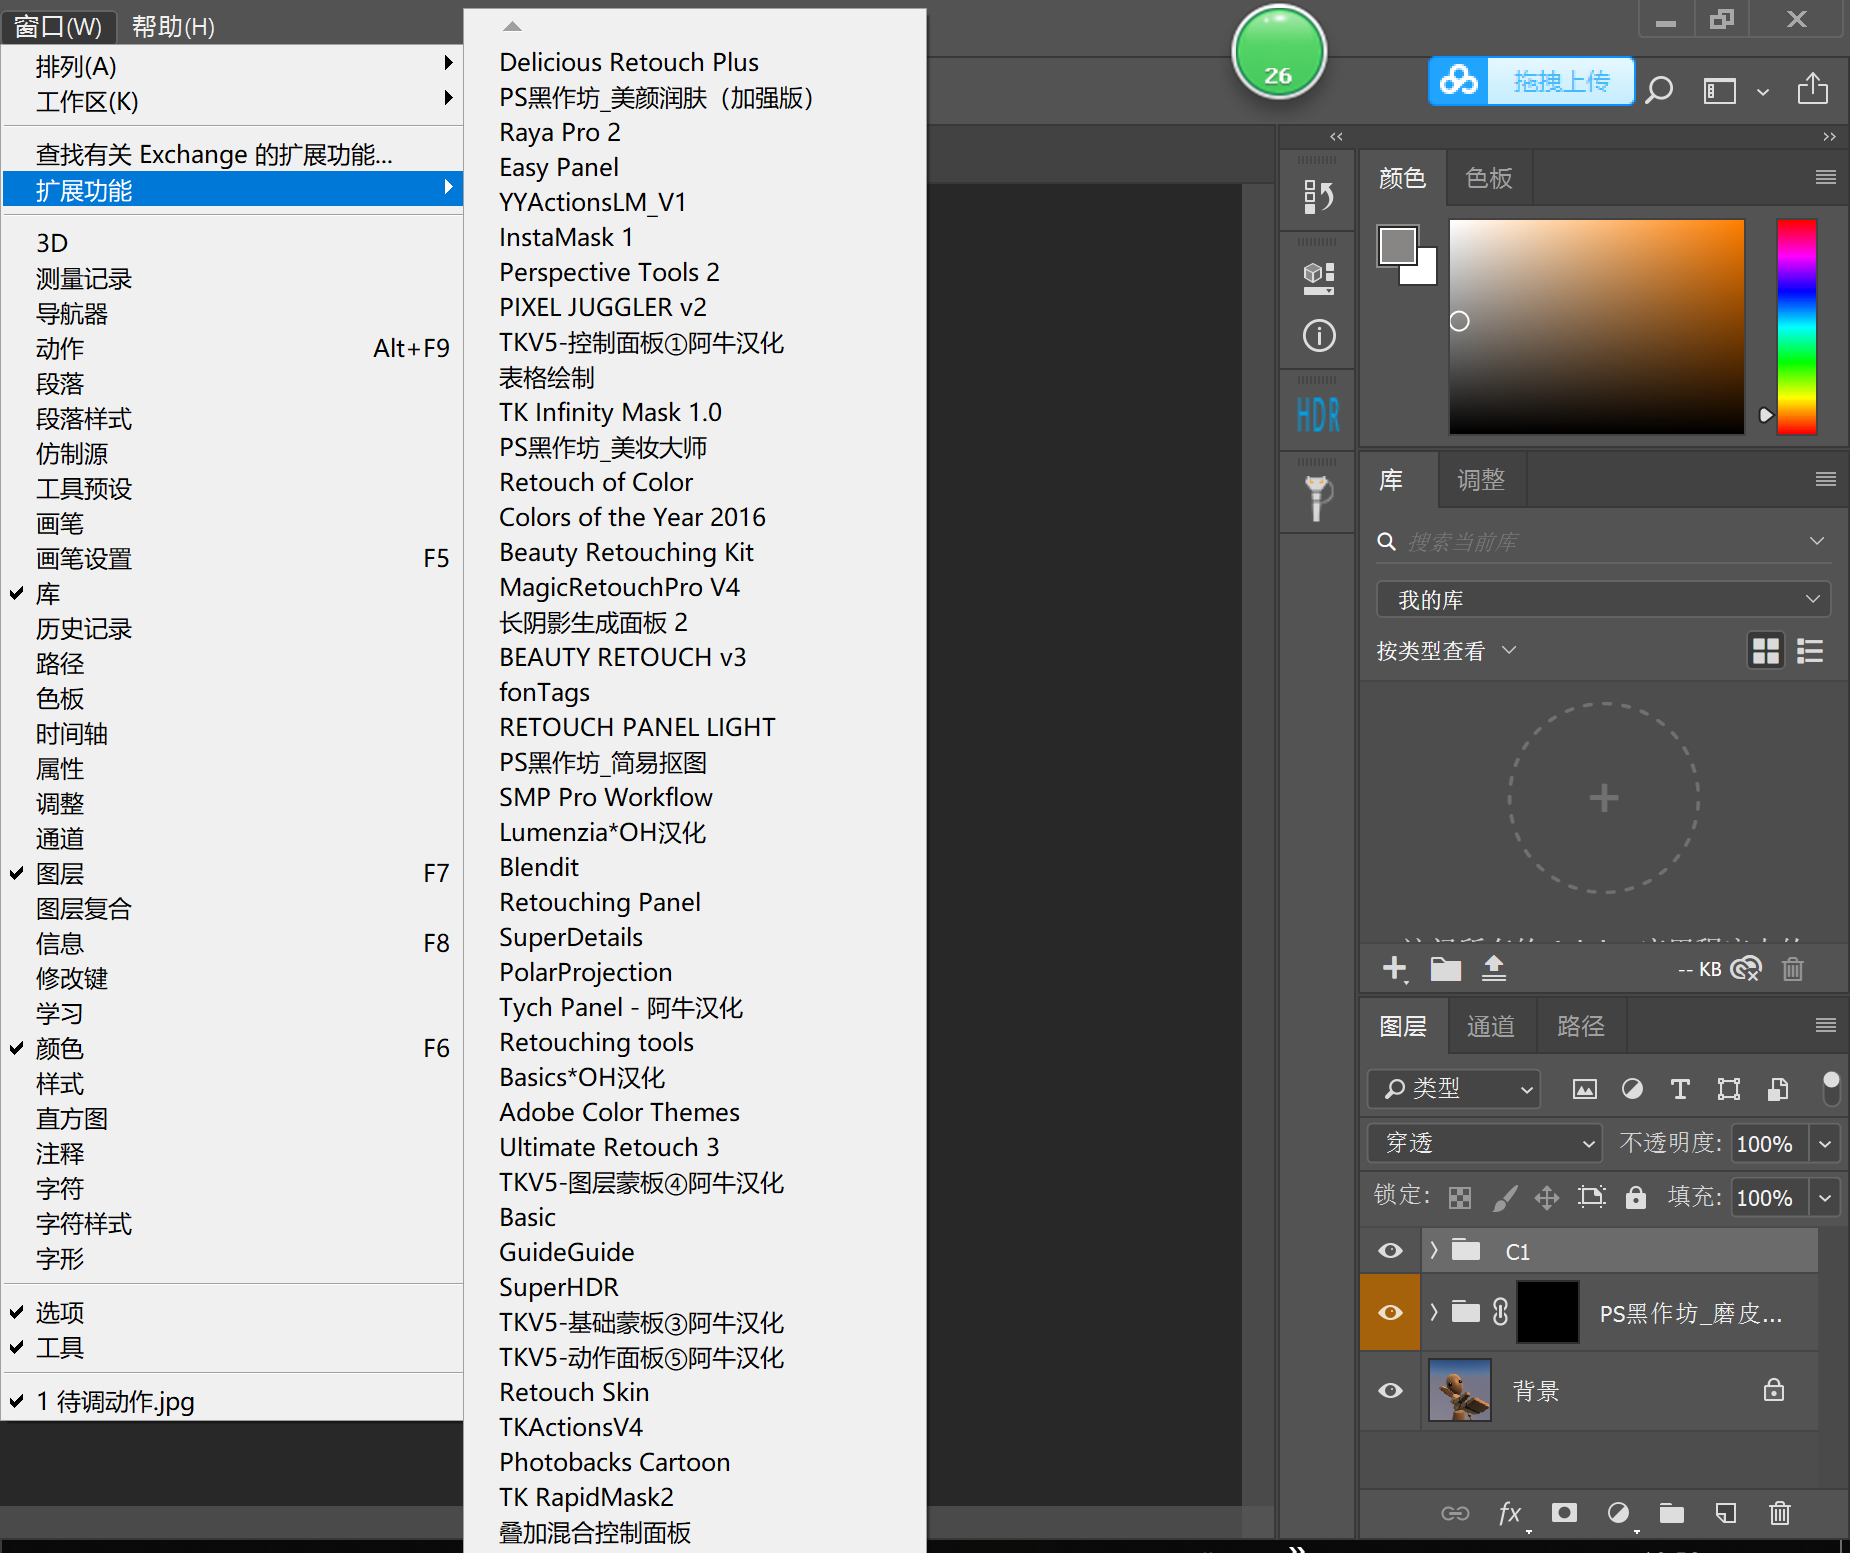The image size is (1850, 1553).
Task: Choose 动作 from the window menu
Action: click(232, 348)
